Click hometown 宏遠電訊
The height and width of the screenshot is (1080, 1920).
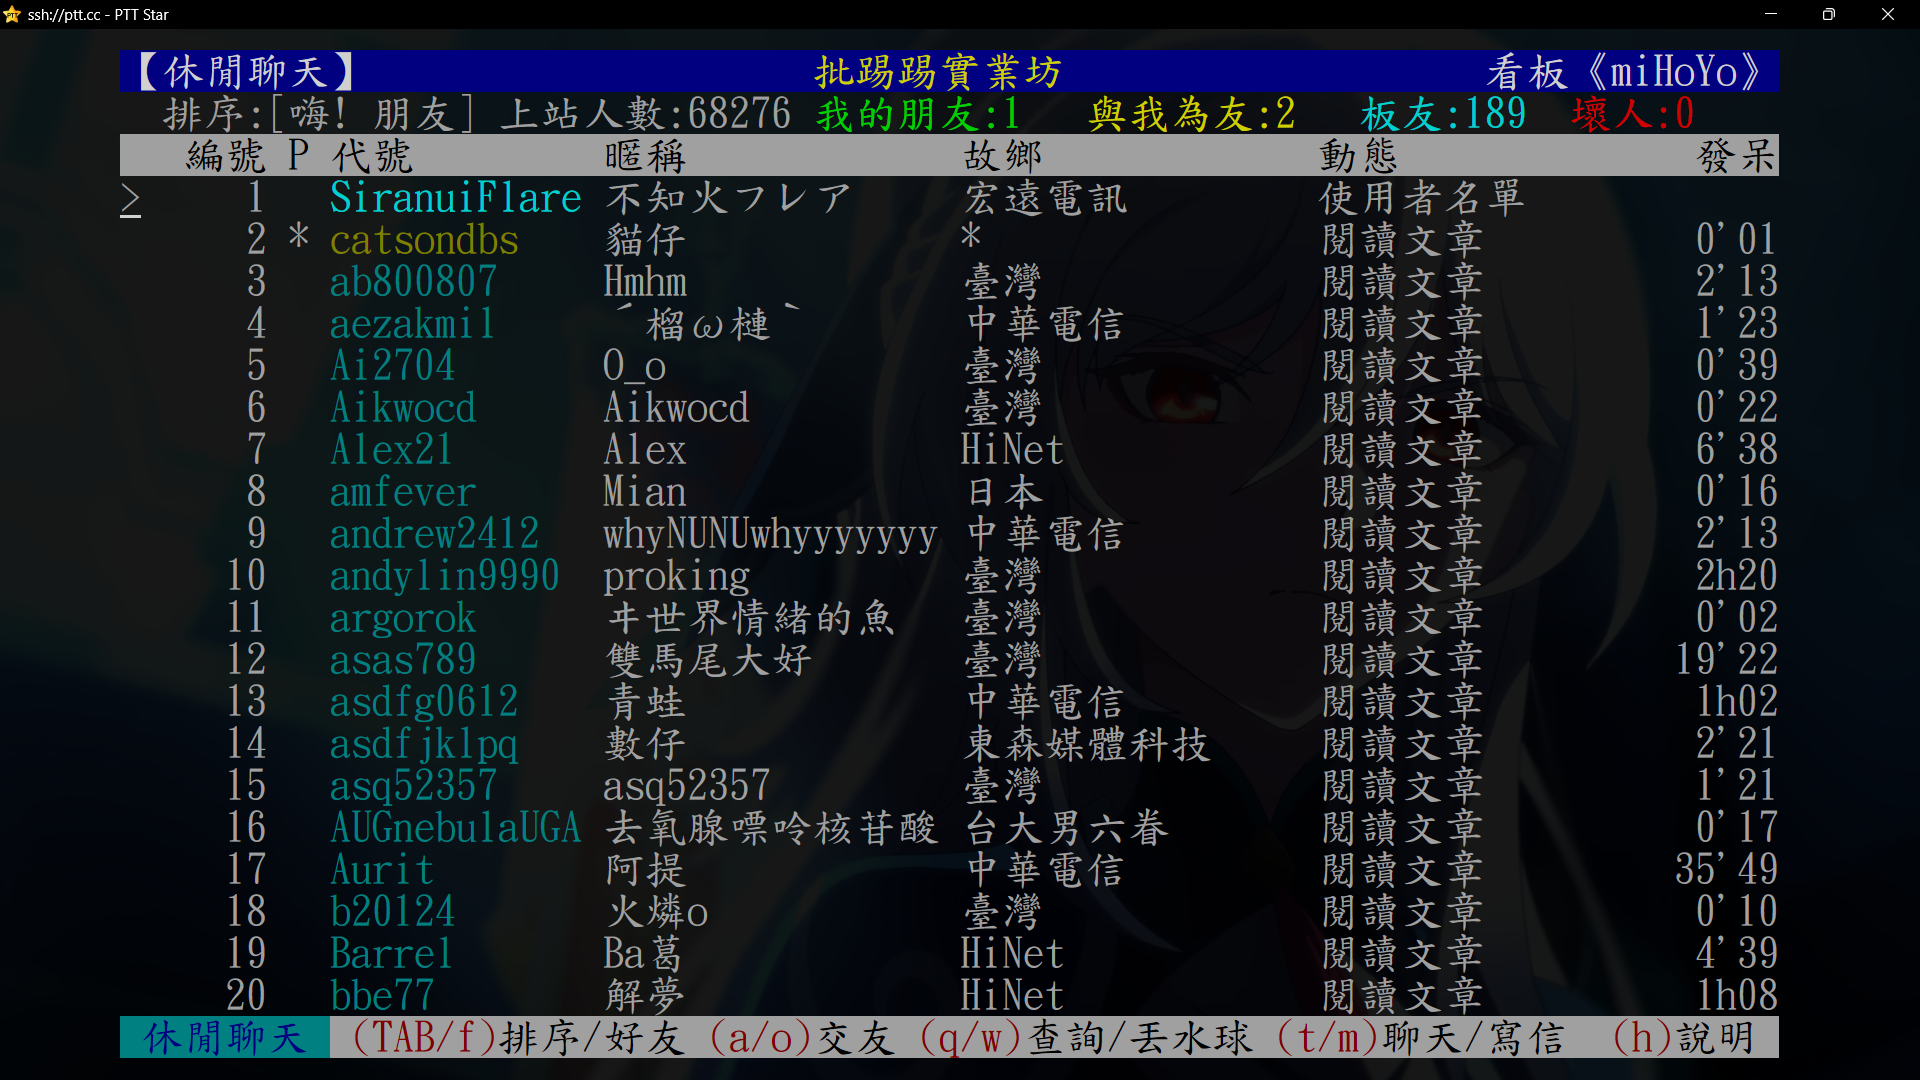coord(1045,198)
